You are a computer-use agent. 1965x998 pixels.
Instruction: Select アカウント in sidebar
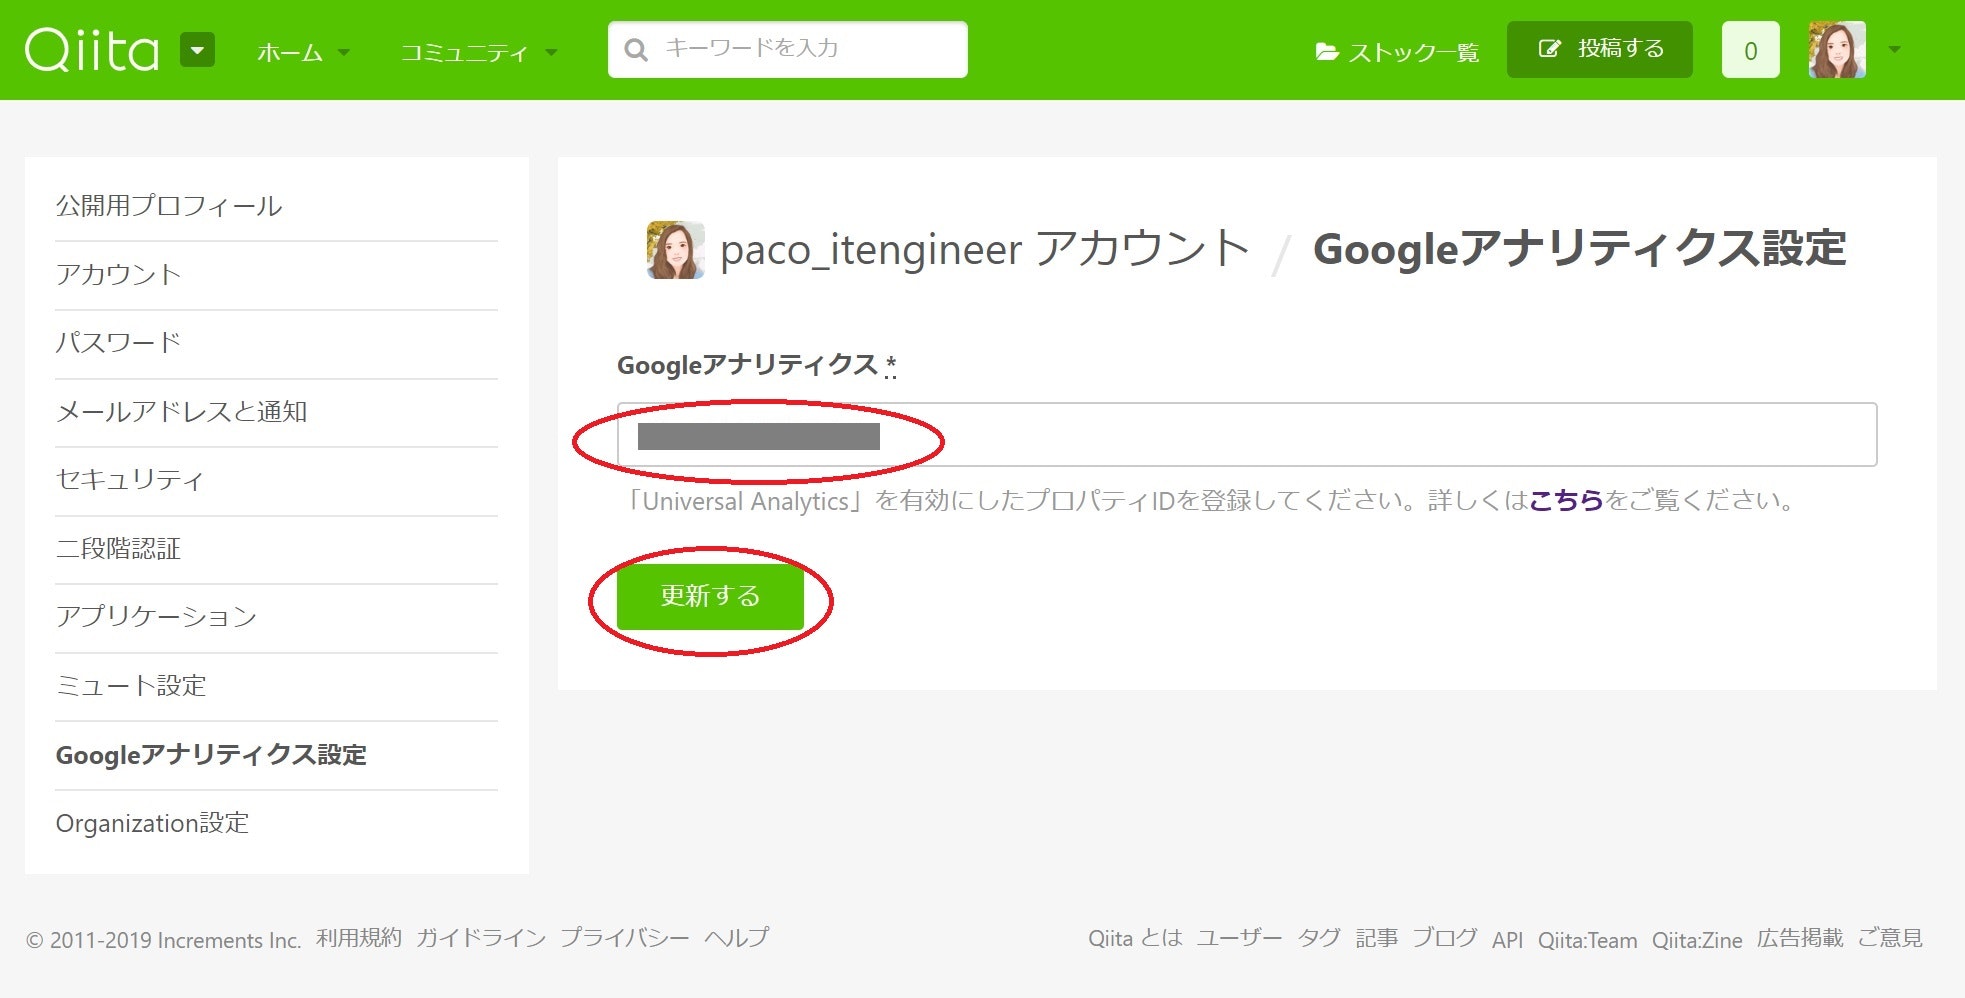pos(118,274)
